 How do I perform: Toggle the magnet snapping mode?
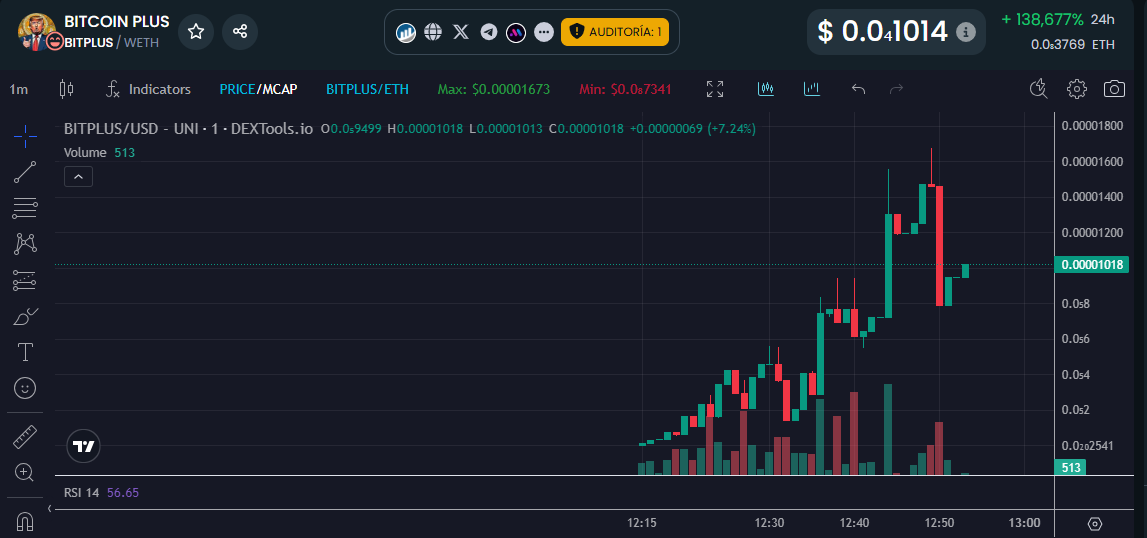click(25, 520)
